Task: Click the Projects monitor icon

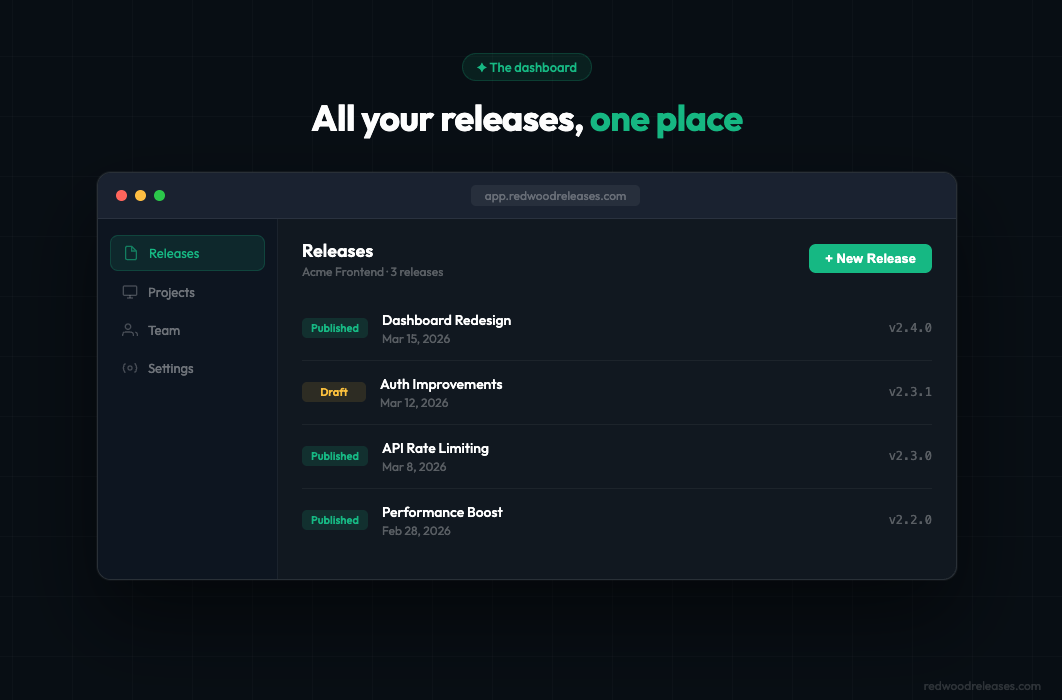Action: click(x=129, y=292)
